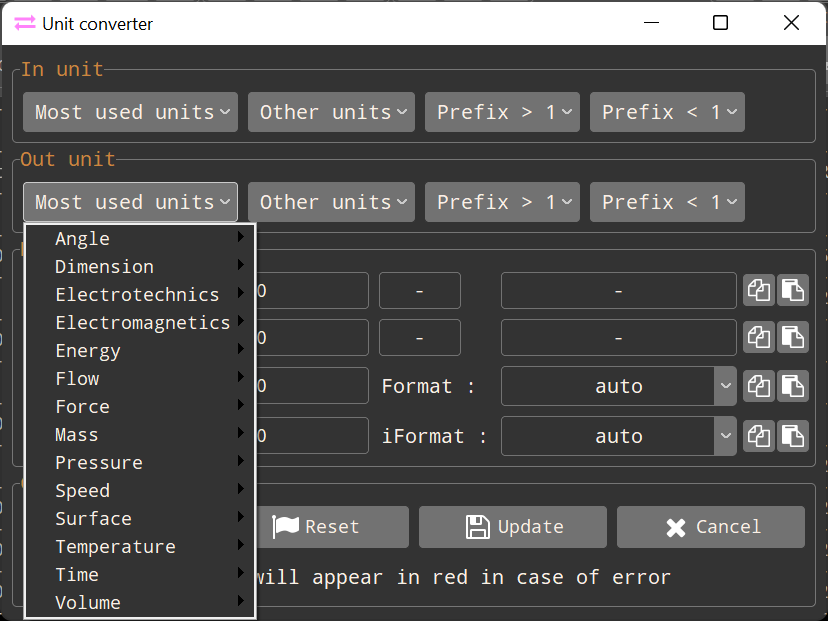The height and width of the screenshot is (621, 828).
Task: Open the In unit 'Most used units' dropdown
Action: (x=130, y=112)
